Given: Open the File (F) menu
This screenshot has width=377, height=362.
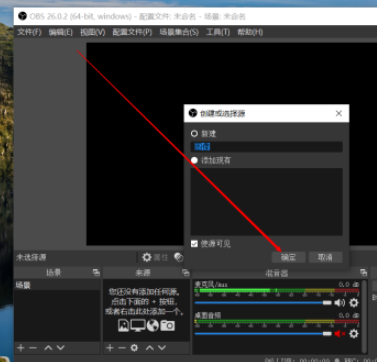Looking at the screenshot, I should point(29,32).
